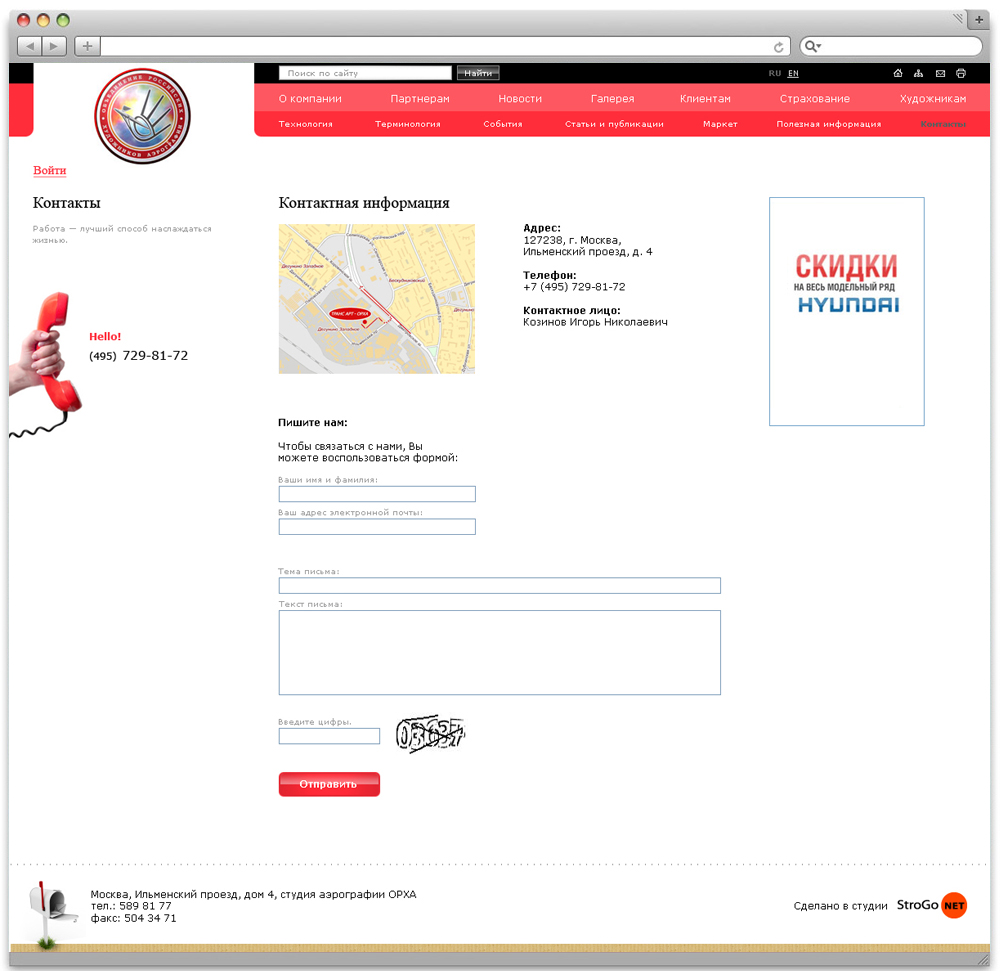Open the Галерея menu item
This screenshot has height=971, width=1000.
click(x=612, y=99)
